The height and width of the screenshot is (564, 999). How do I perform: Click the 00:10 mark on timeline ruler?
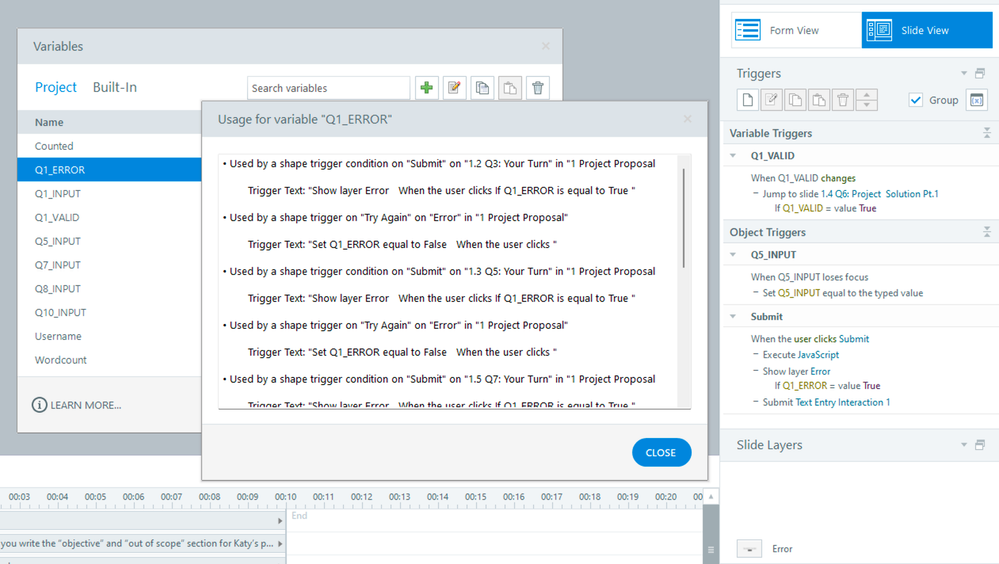(285, 496)
